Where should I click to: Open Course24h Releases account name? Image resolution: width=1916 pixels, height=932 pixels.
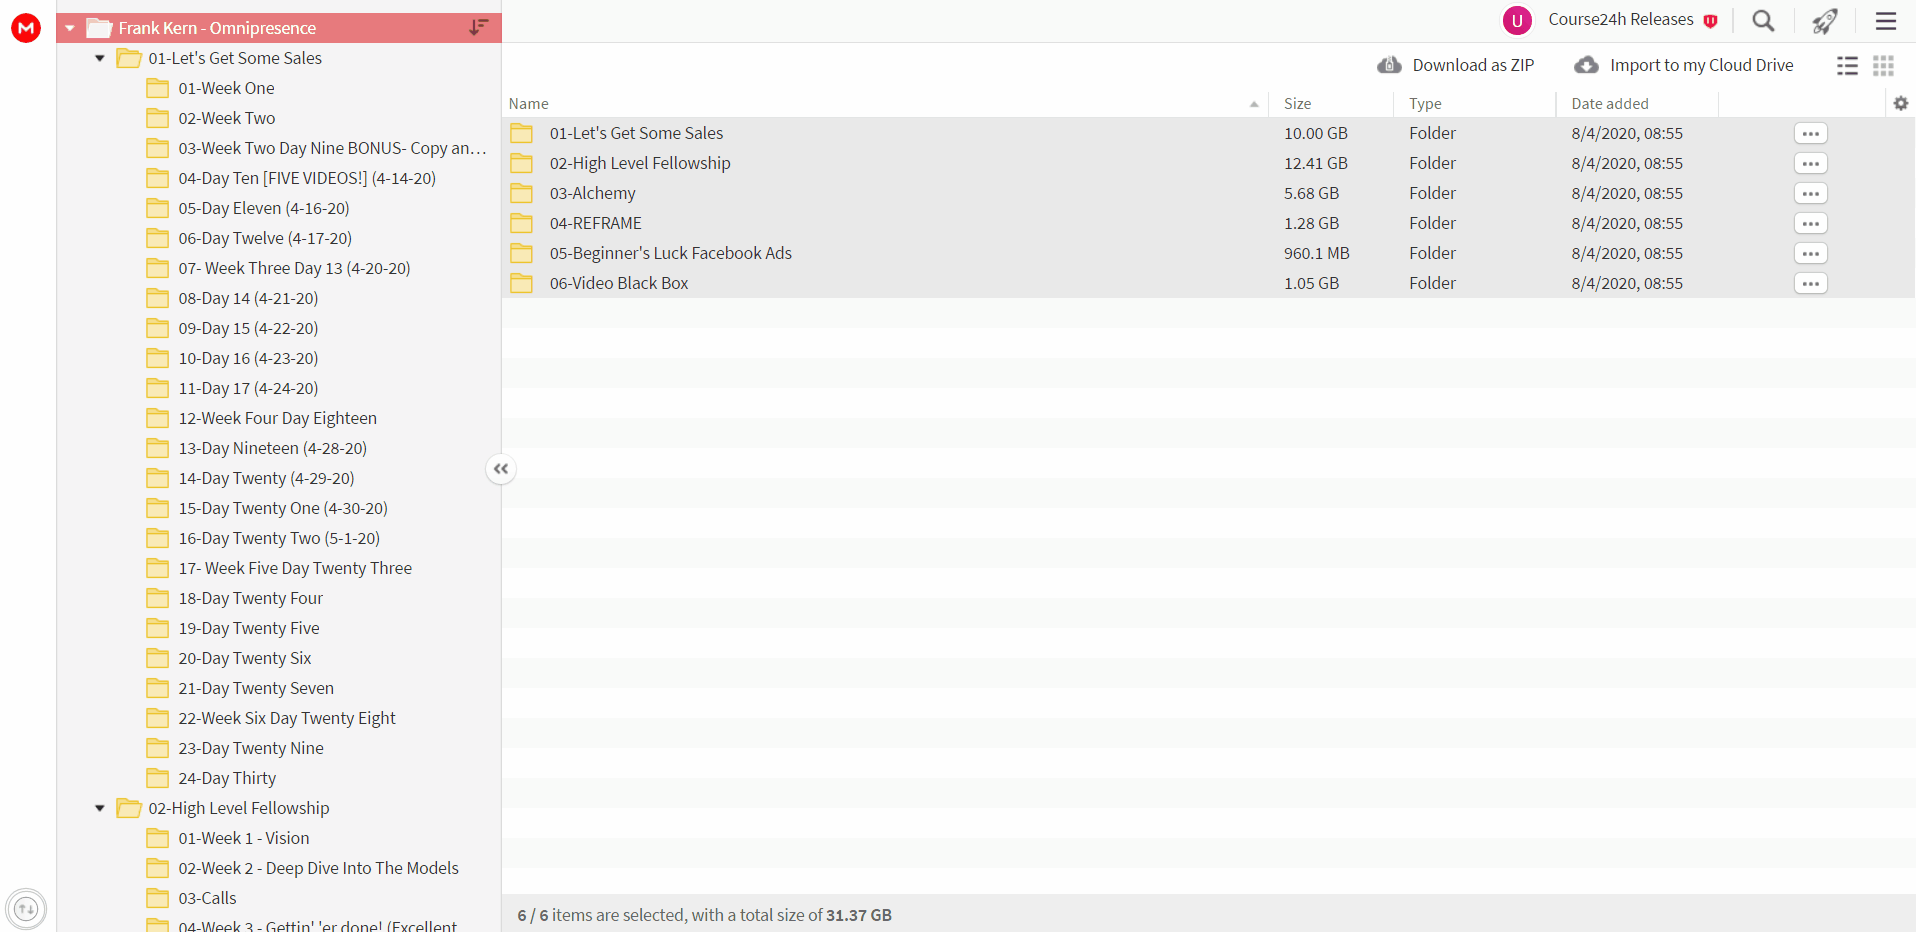pyautogui.click(x=1621, y=20)
